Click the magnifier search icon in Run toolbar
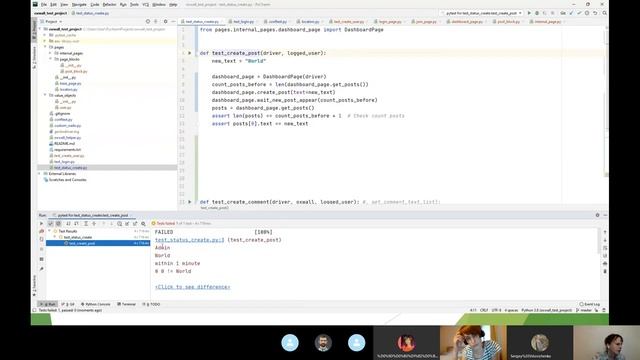This screenshot has width=640, height=360. point(143,224)
